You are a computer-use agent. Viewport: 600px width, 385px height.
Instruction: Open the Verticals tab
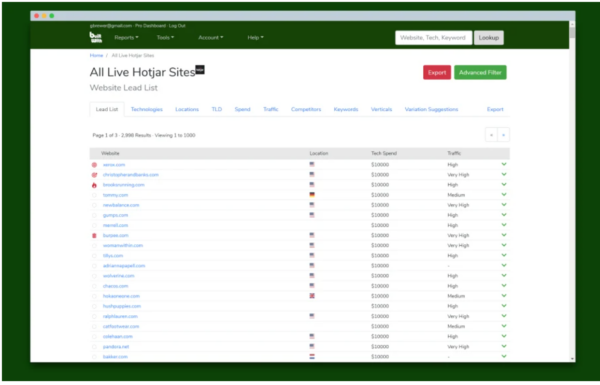381,109
